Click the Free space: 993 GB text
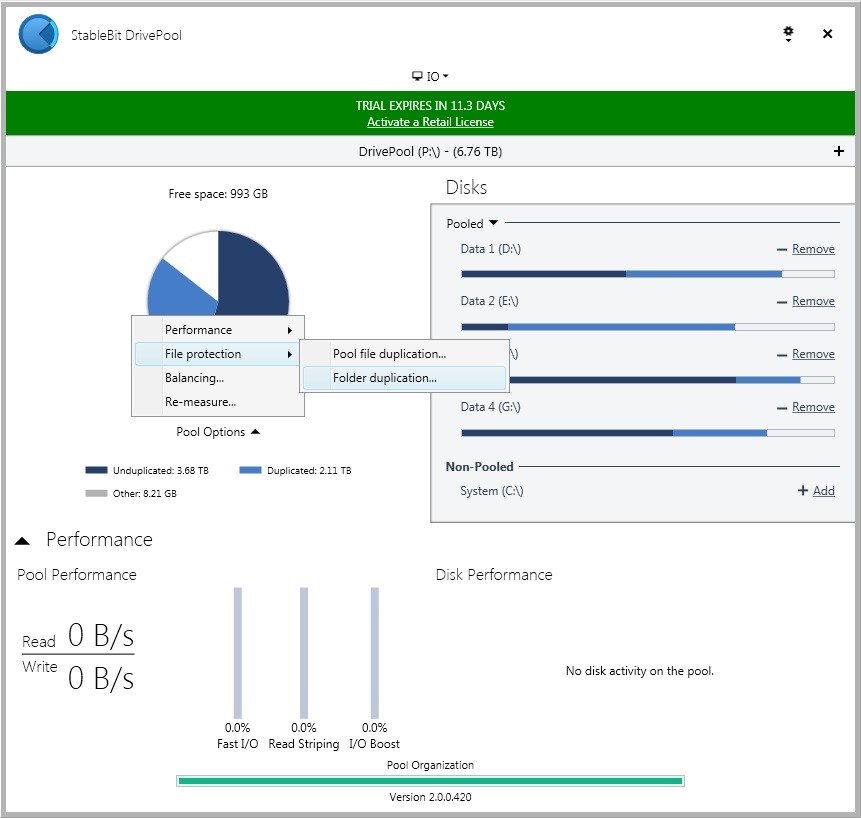Screen dimensions: 861x818 [x=218, y=194]
